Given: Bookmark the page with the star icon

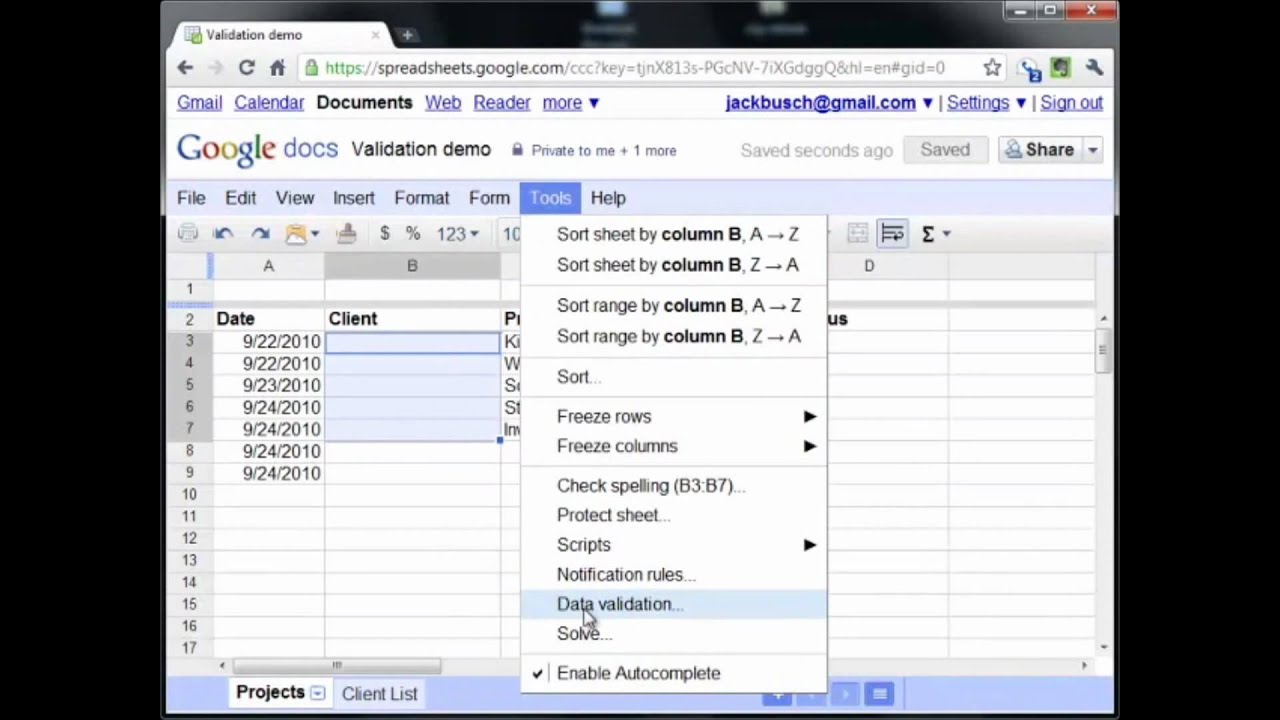Looking at the screenshot, I should (x=992, y=68).
